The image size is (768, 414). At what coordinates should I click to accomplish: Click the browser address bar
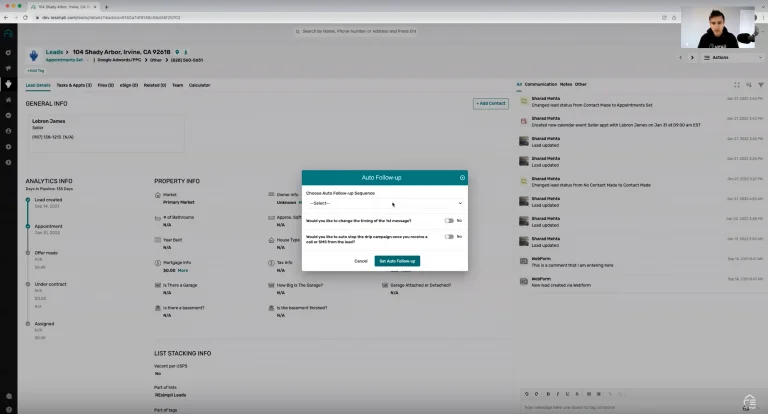click(343, 18)
